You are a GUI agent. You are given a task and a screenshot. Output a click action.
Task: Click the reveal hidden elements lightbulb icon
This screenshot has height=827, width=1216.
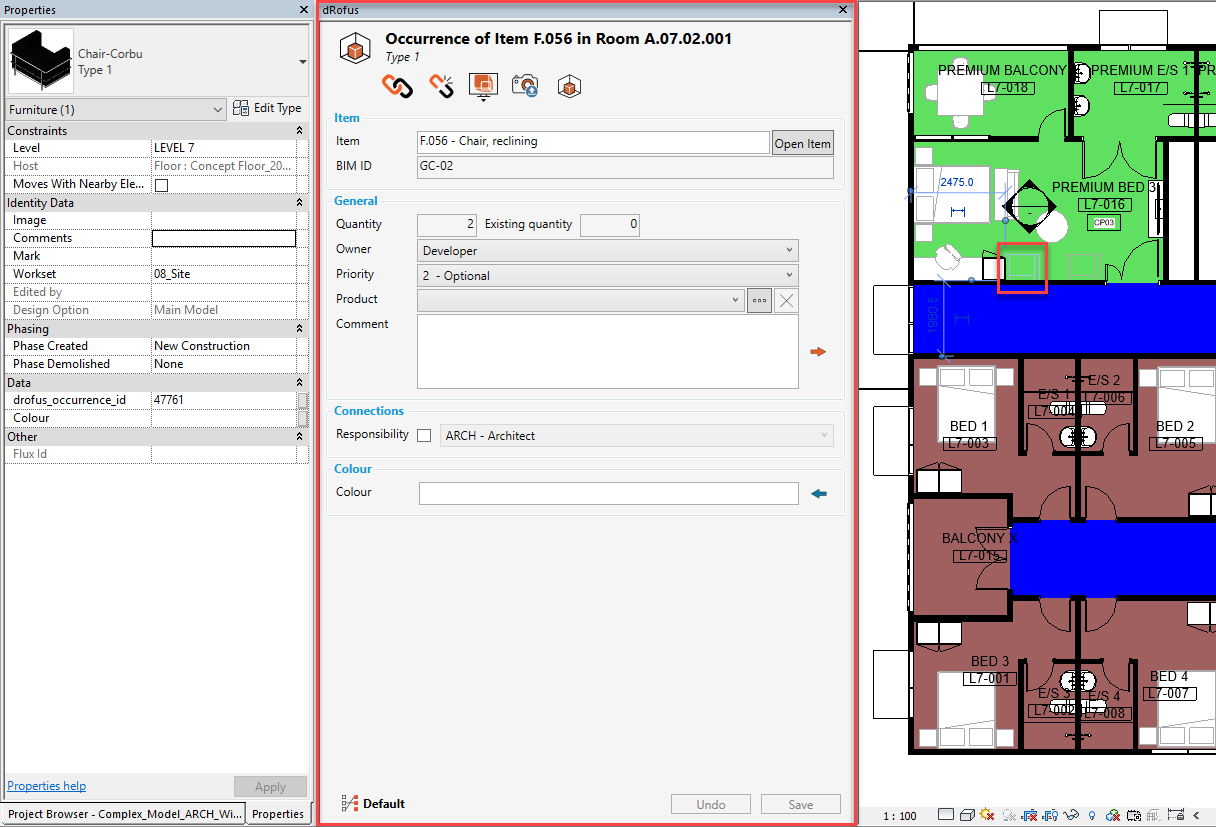(x=1092, y=814)
